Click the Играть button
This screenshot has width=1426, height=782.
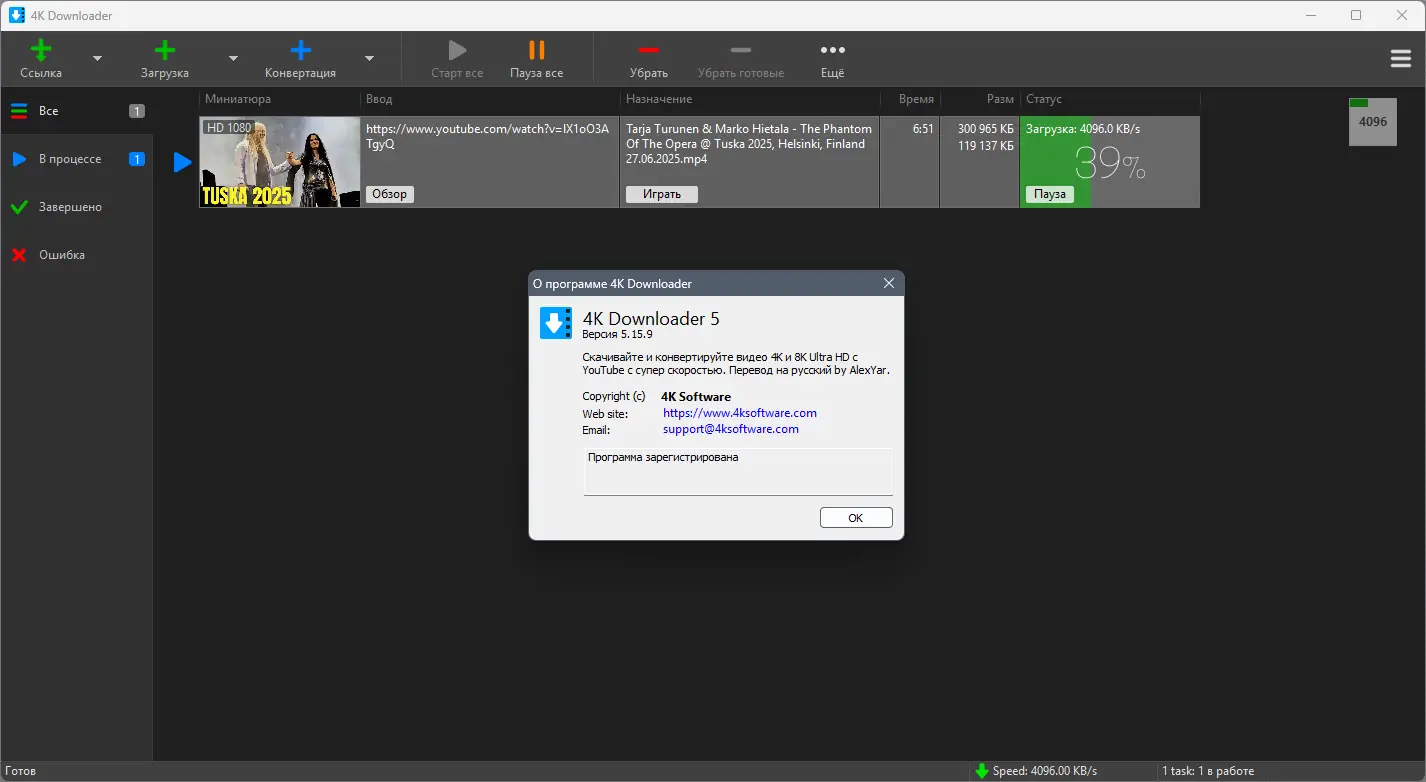[x=662, y=194]
